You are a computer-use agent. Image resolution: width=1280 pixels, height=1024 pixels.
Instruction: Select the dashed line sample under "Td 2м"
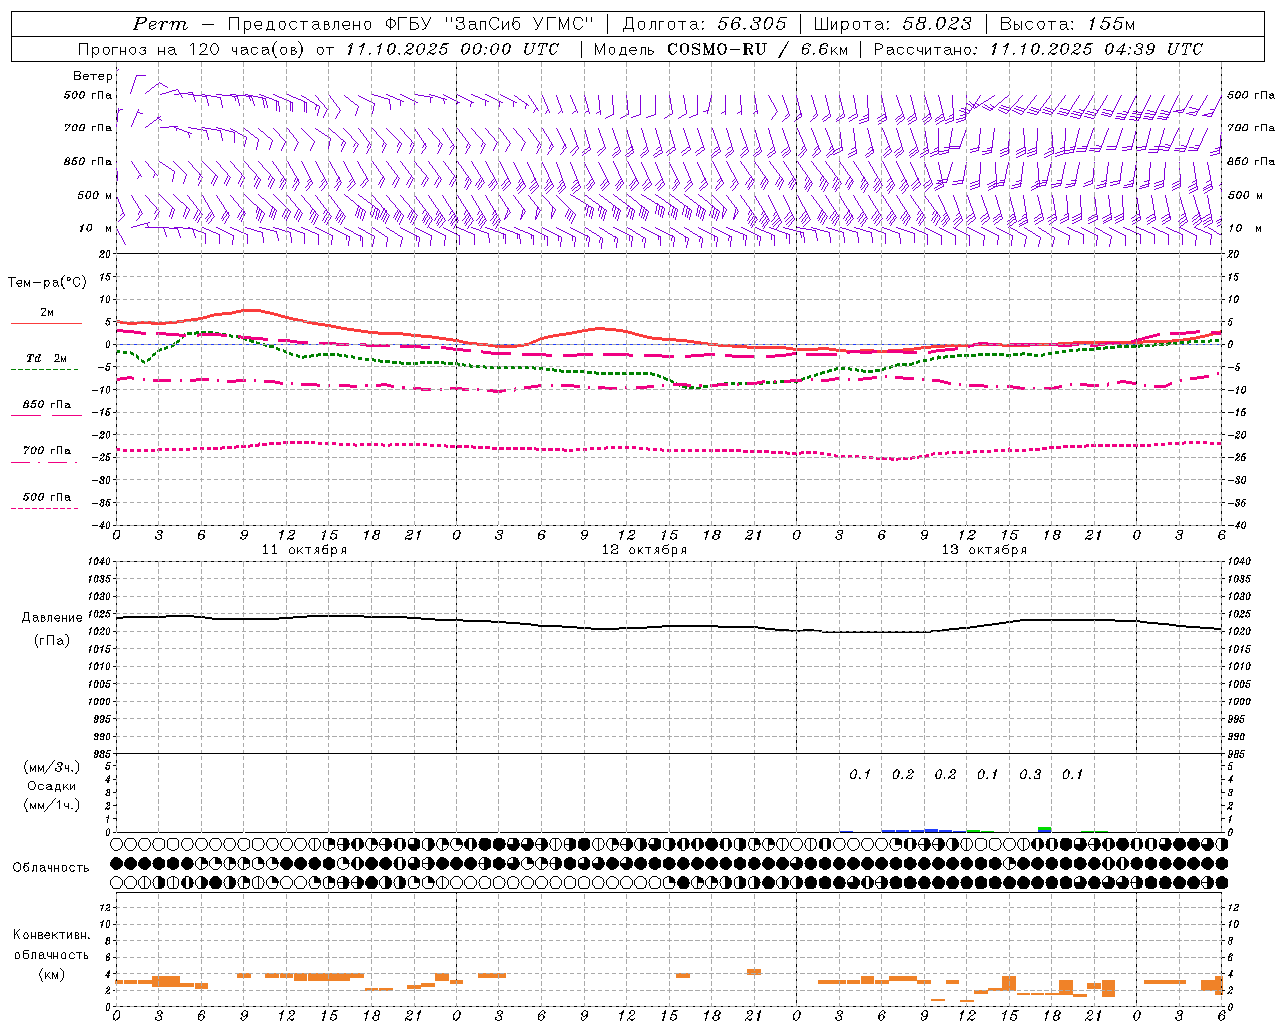click(44, 369)
